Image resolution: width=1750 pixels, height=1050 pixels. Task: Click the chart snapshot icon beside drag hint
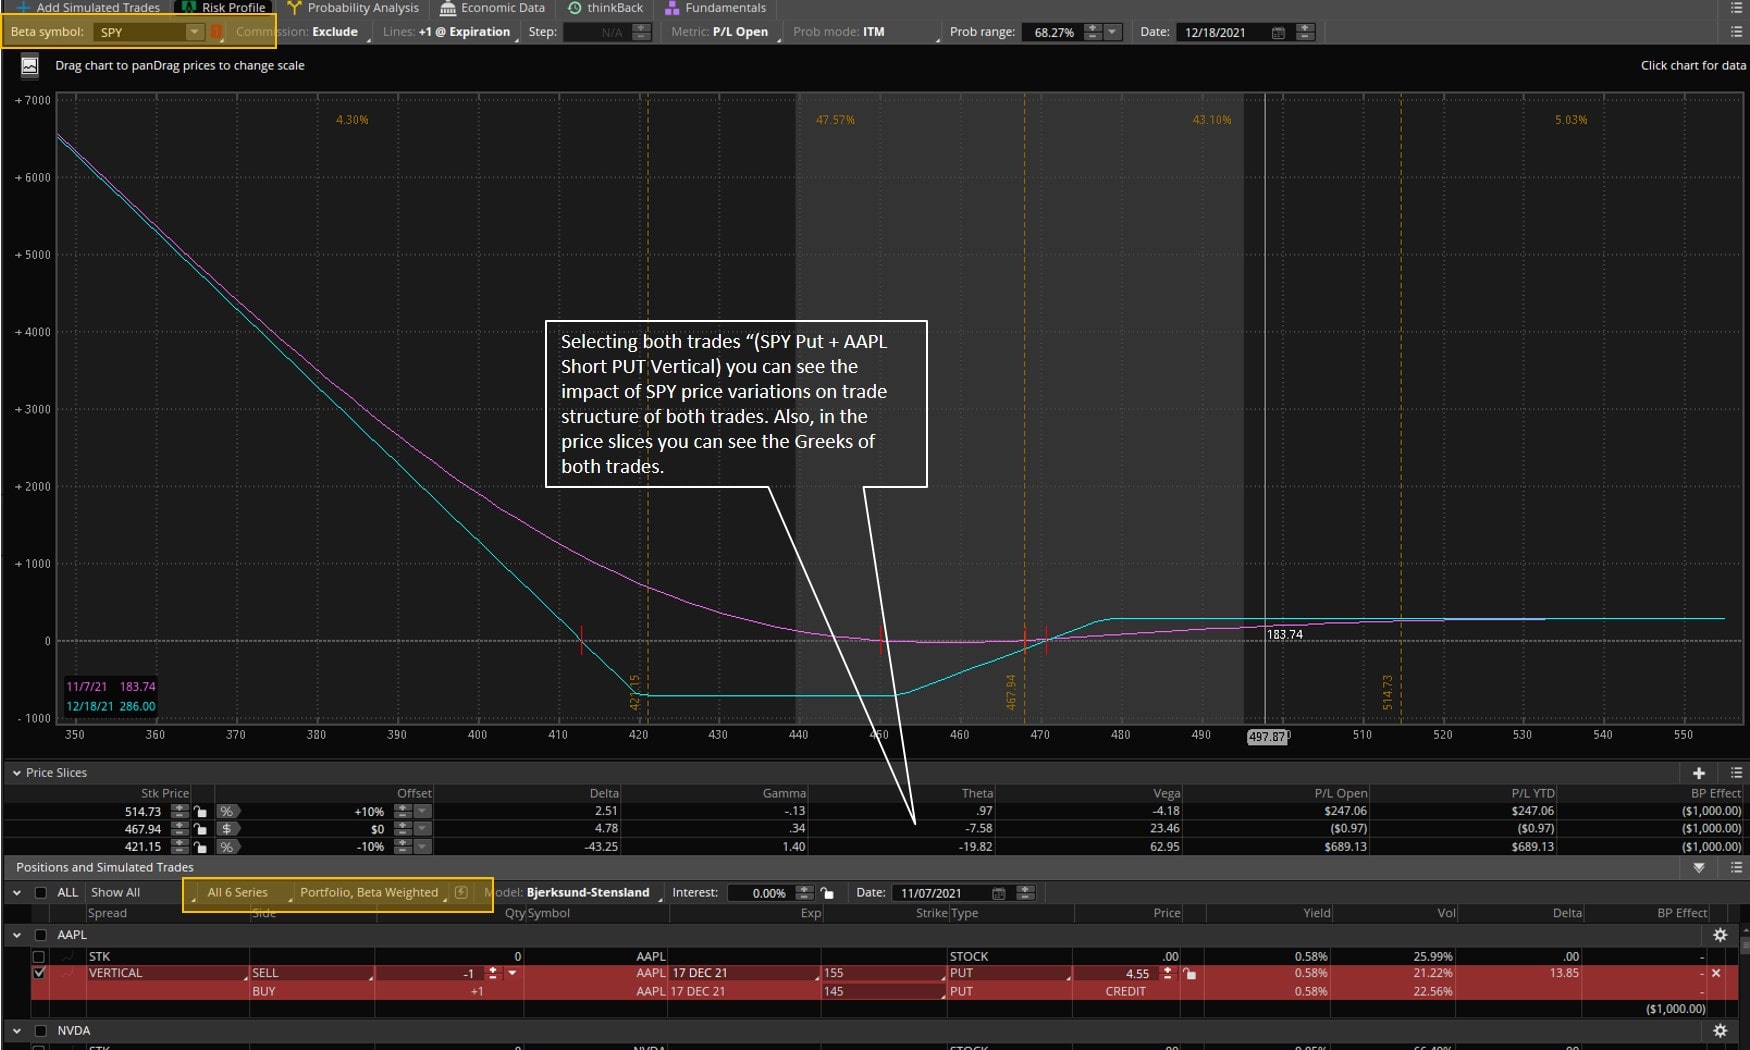click(x=30, y=66)
